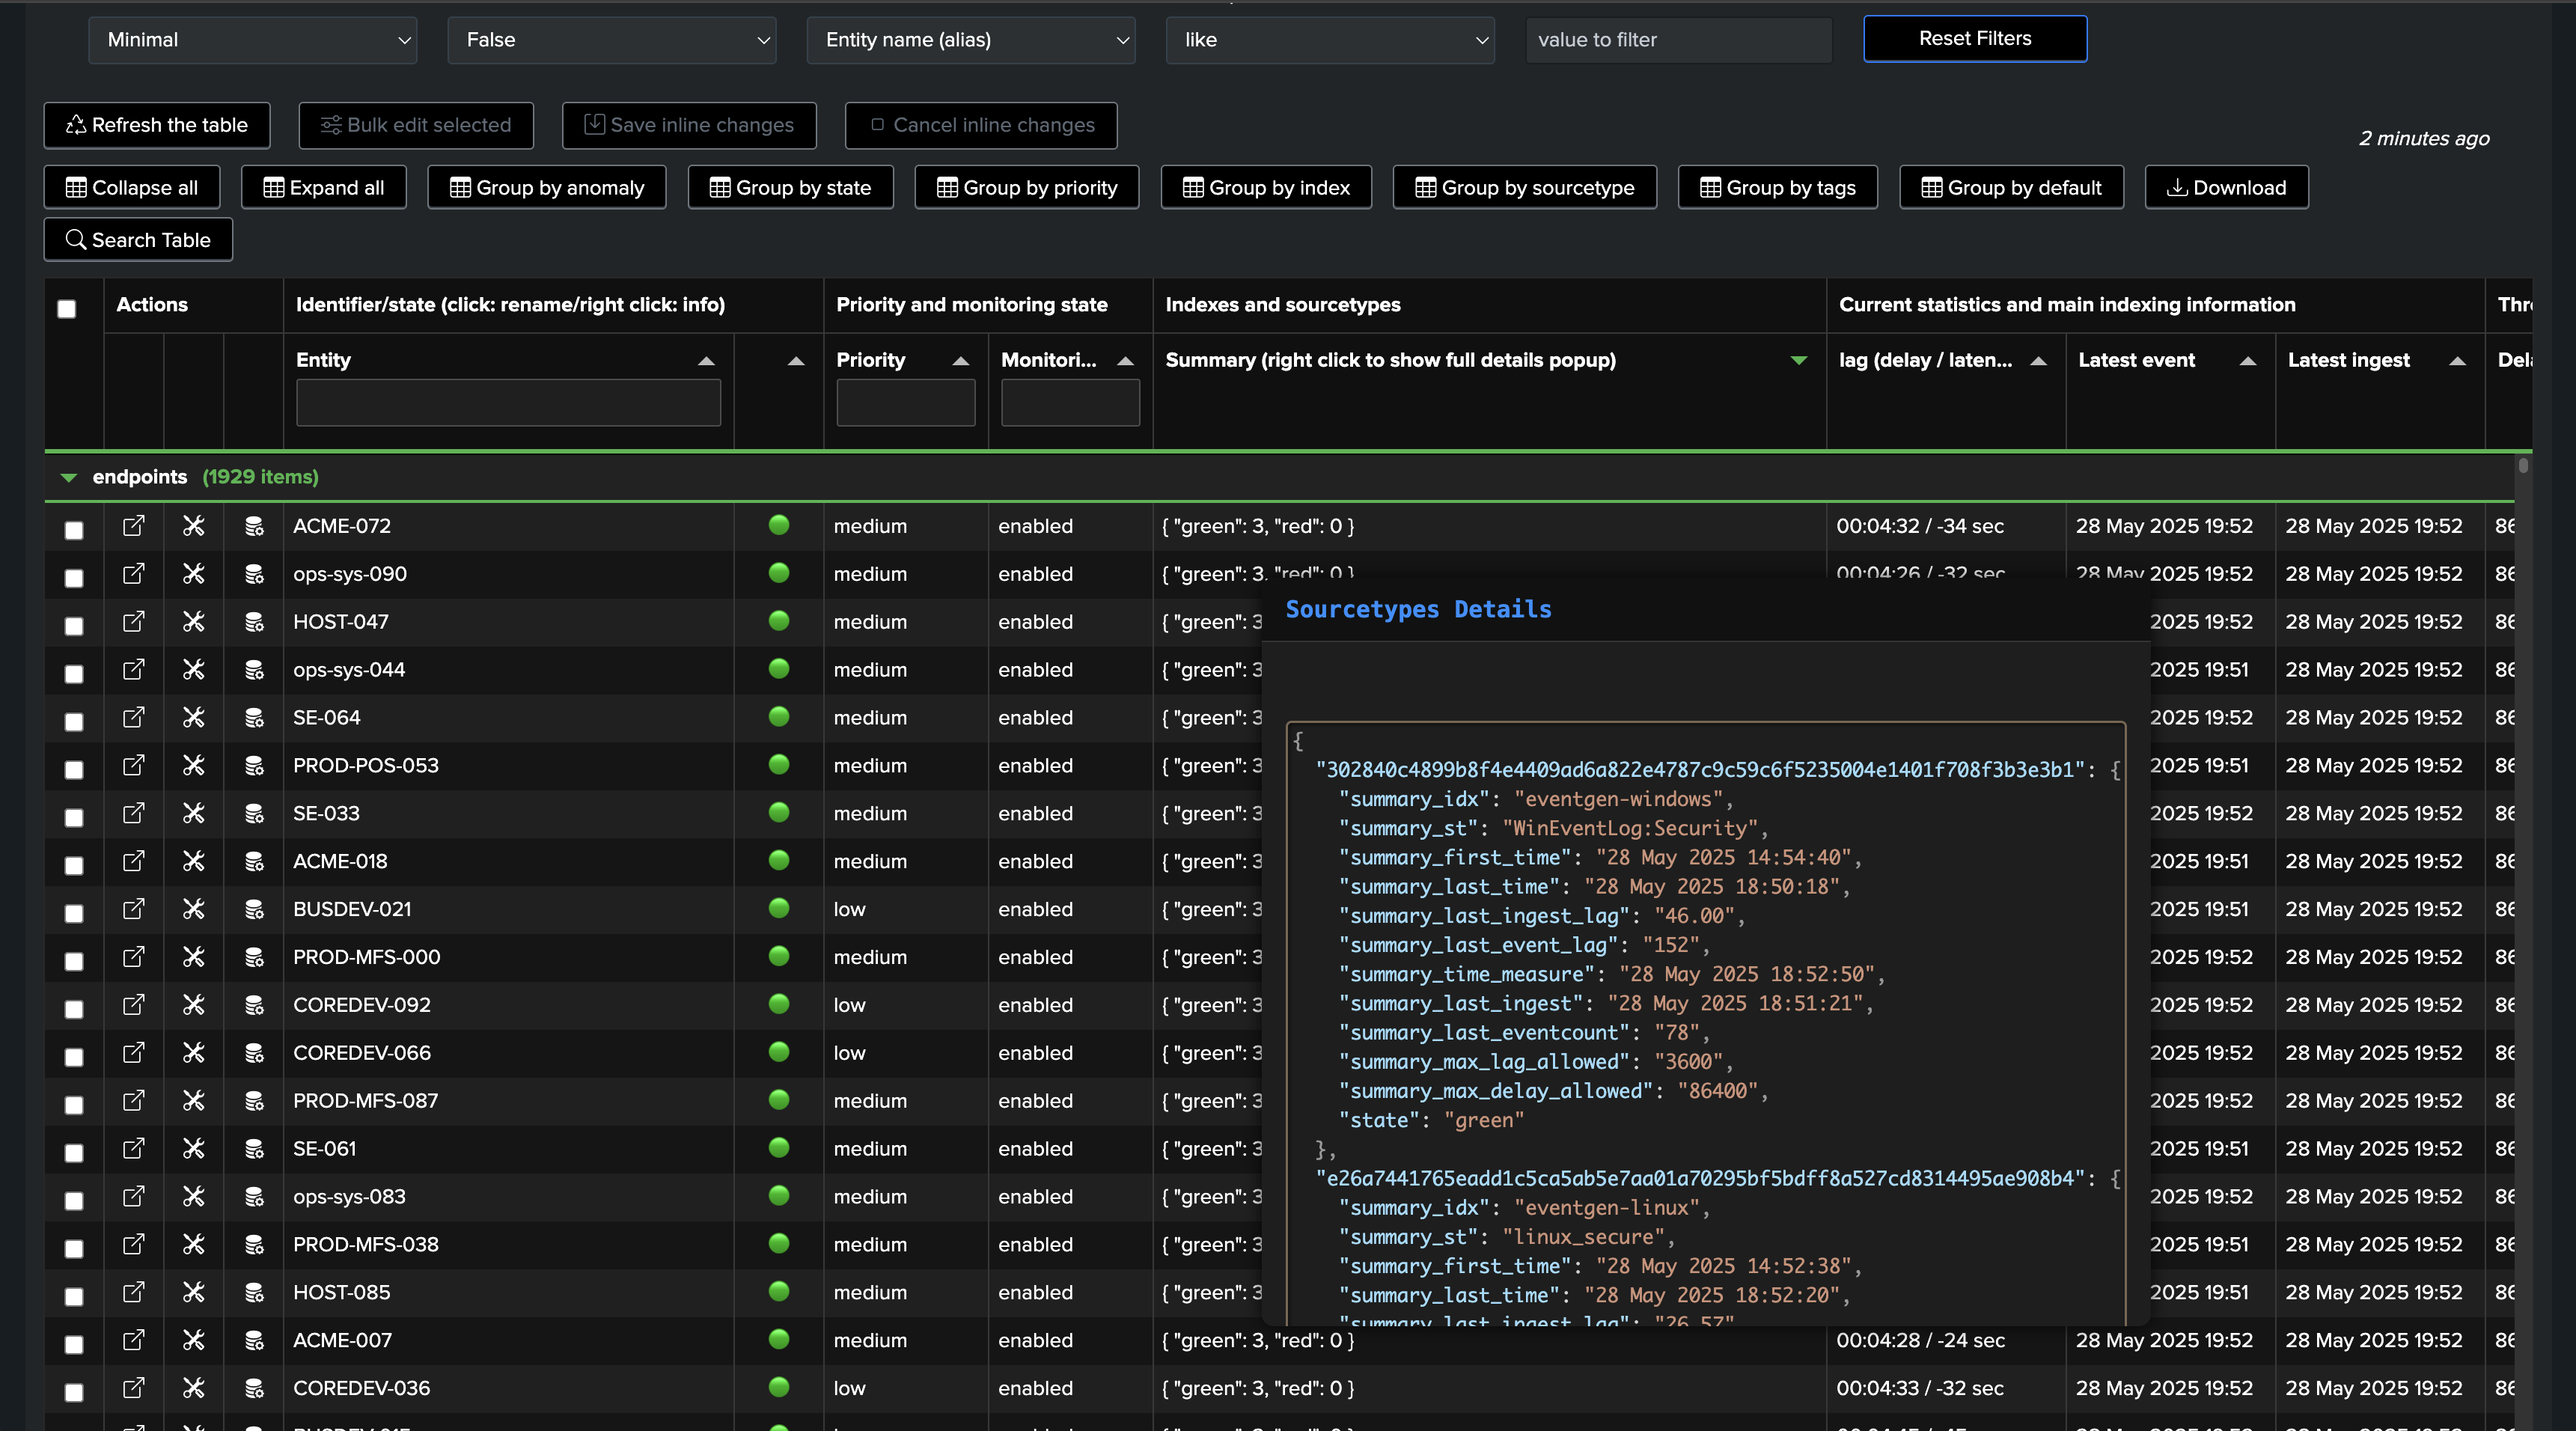Click green status dot for SE-064

(x=779, y=717)
